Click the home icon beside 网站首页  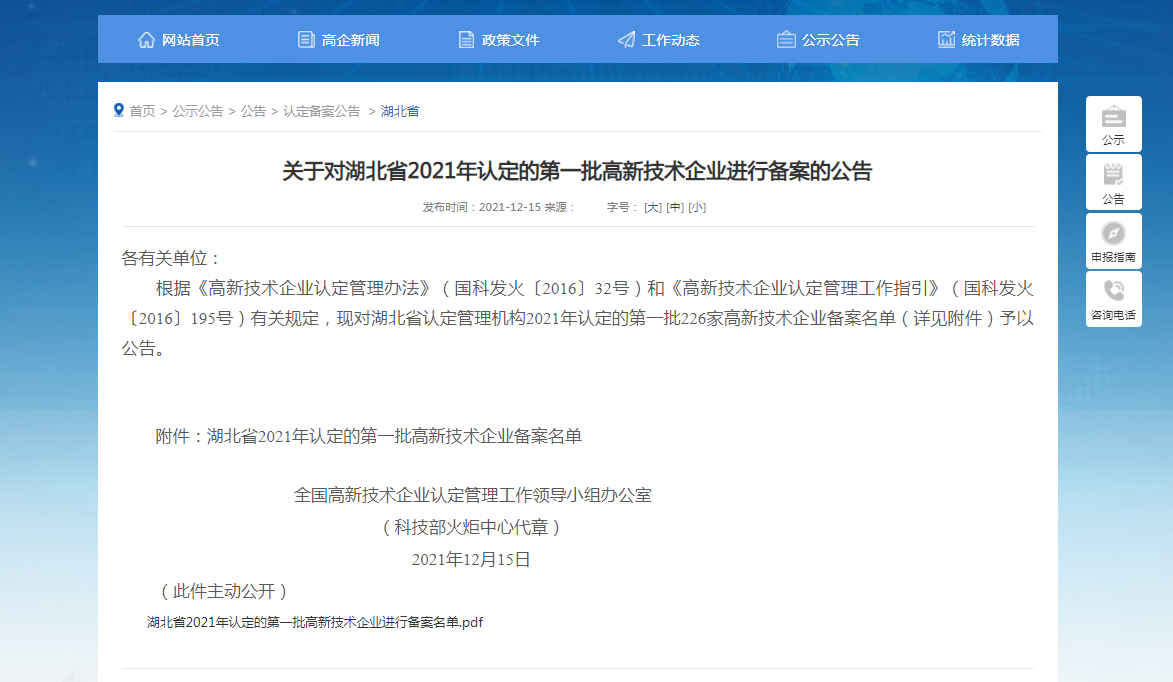click(x=146, y=40)
